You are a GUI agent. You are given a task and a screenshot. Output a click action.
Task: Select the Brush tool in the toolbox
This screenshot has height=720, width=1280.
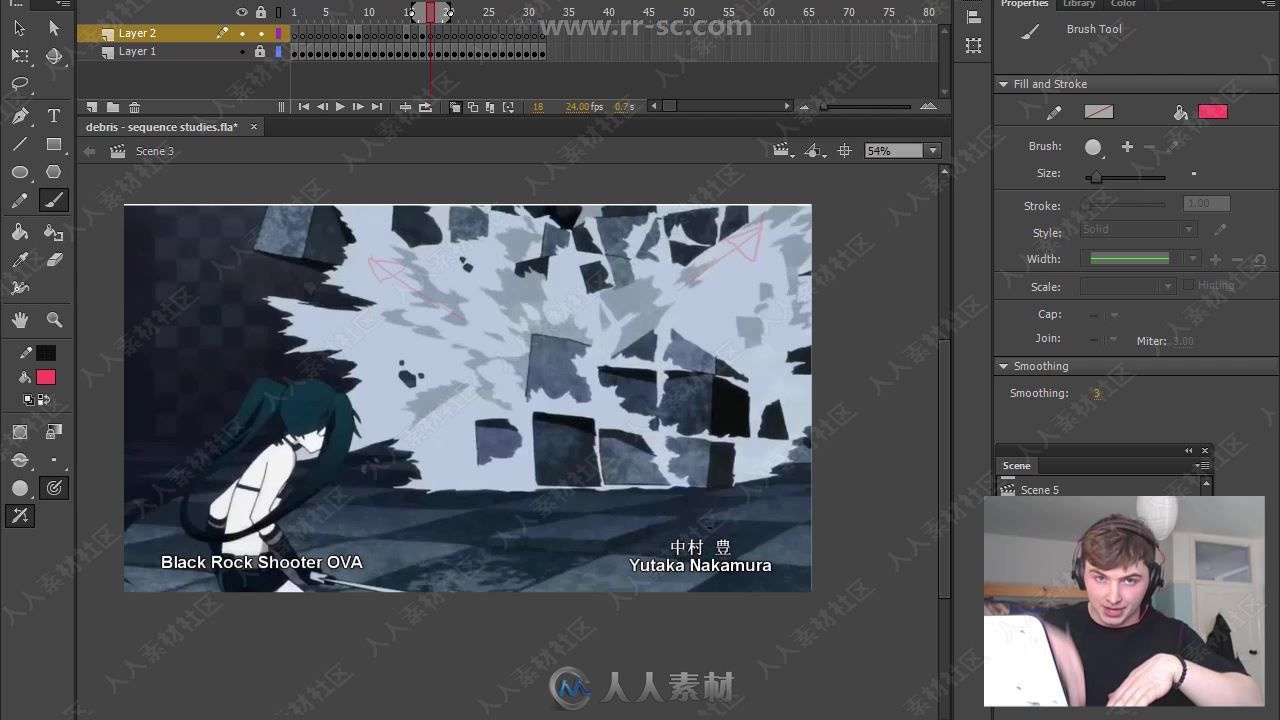click(x=54, y=200)
